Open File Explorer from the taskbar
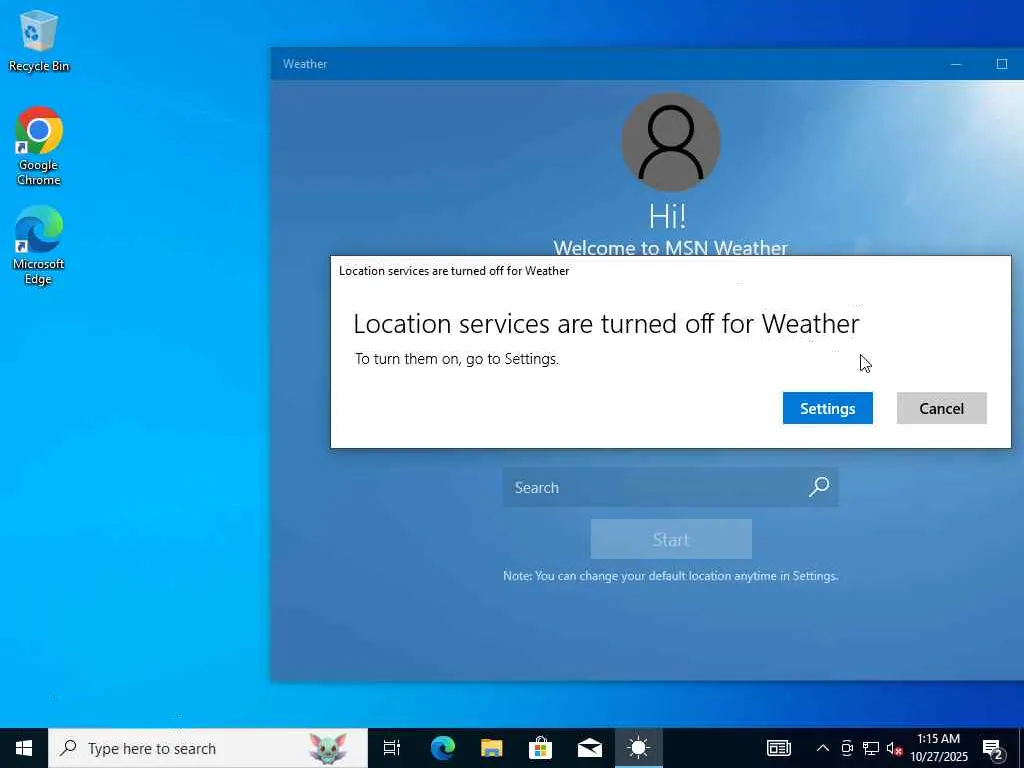 [x=491, y=748]
